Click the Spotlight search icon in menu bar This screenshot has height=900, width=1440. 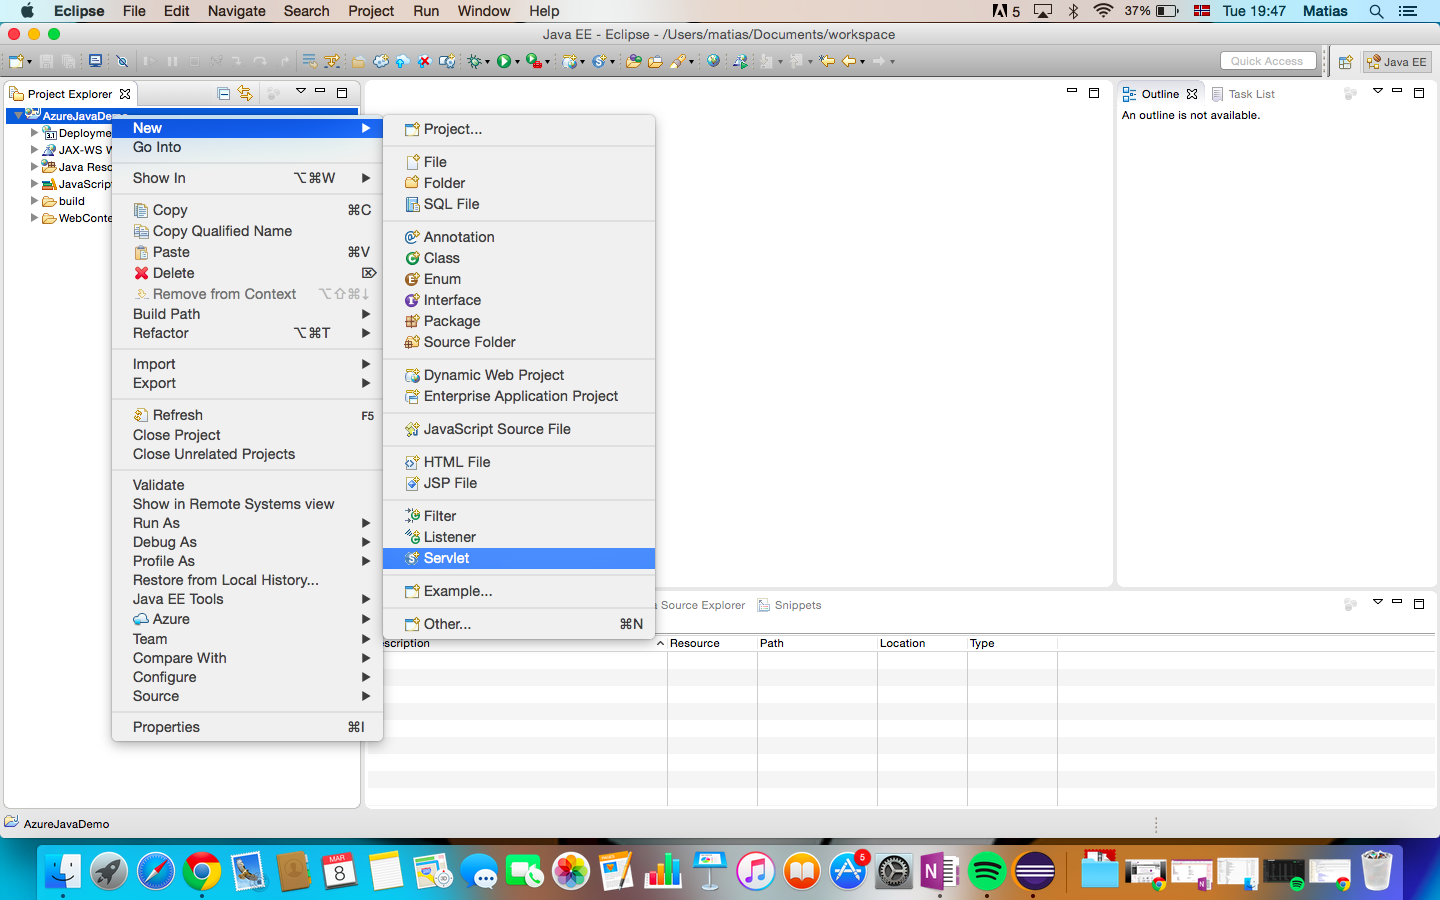[1376, 11]
